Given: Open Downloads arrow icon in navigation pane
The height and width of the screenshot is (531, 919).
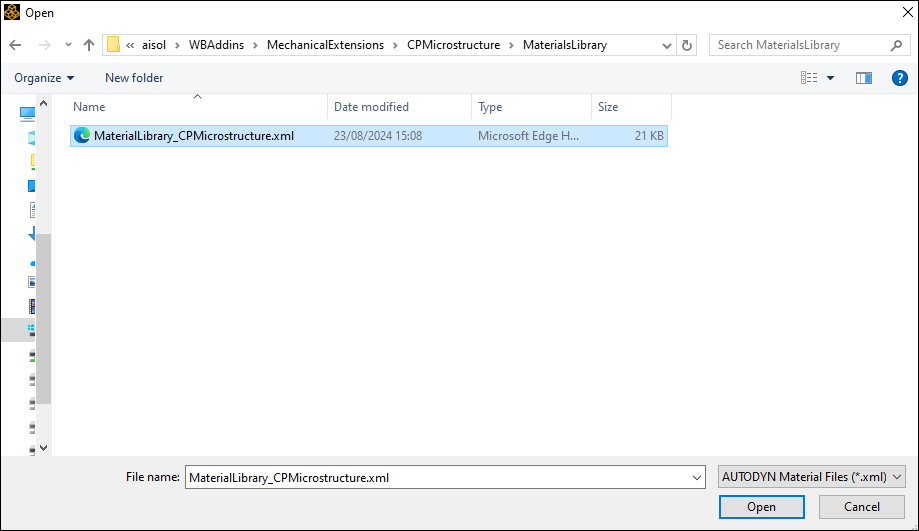Looking at the screenshot, I should coord(32,234).
